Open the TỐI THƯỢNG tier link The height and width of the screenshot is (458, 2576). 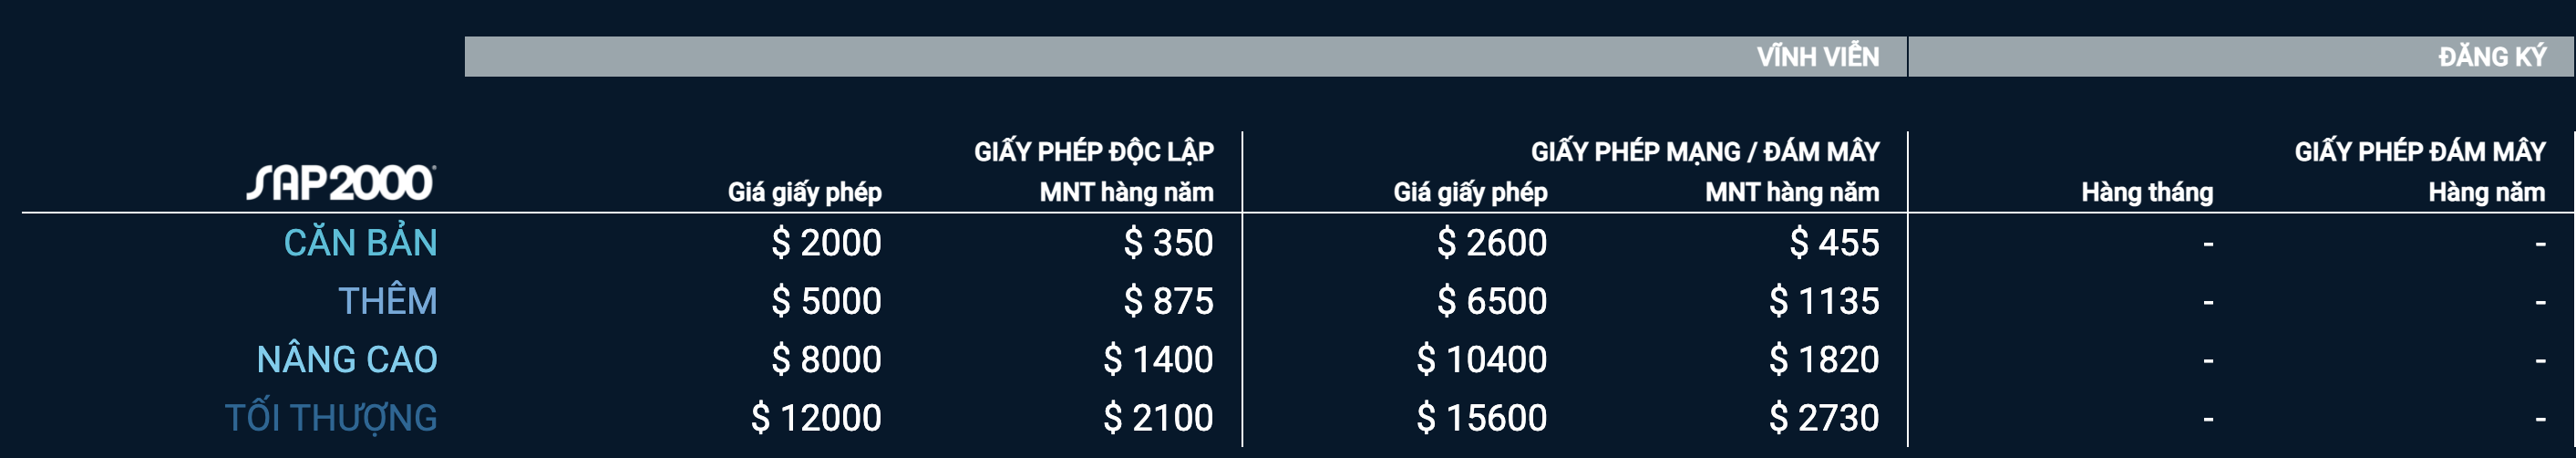(331, 418)
